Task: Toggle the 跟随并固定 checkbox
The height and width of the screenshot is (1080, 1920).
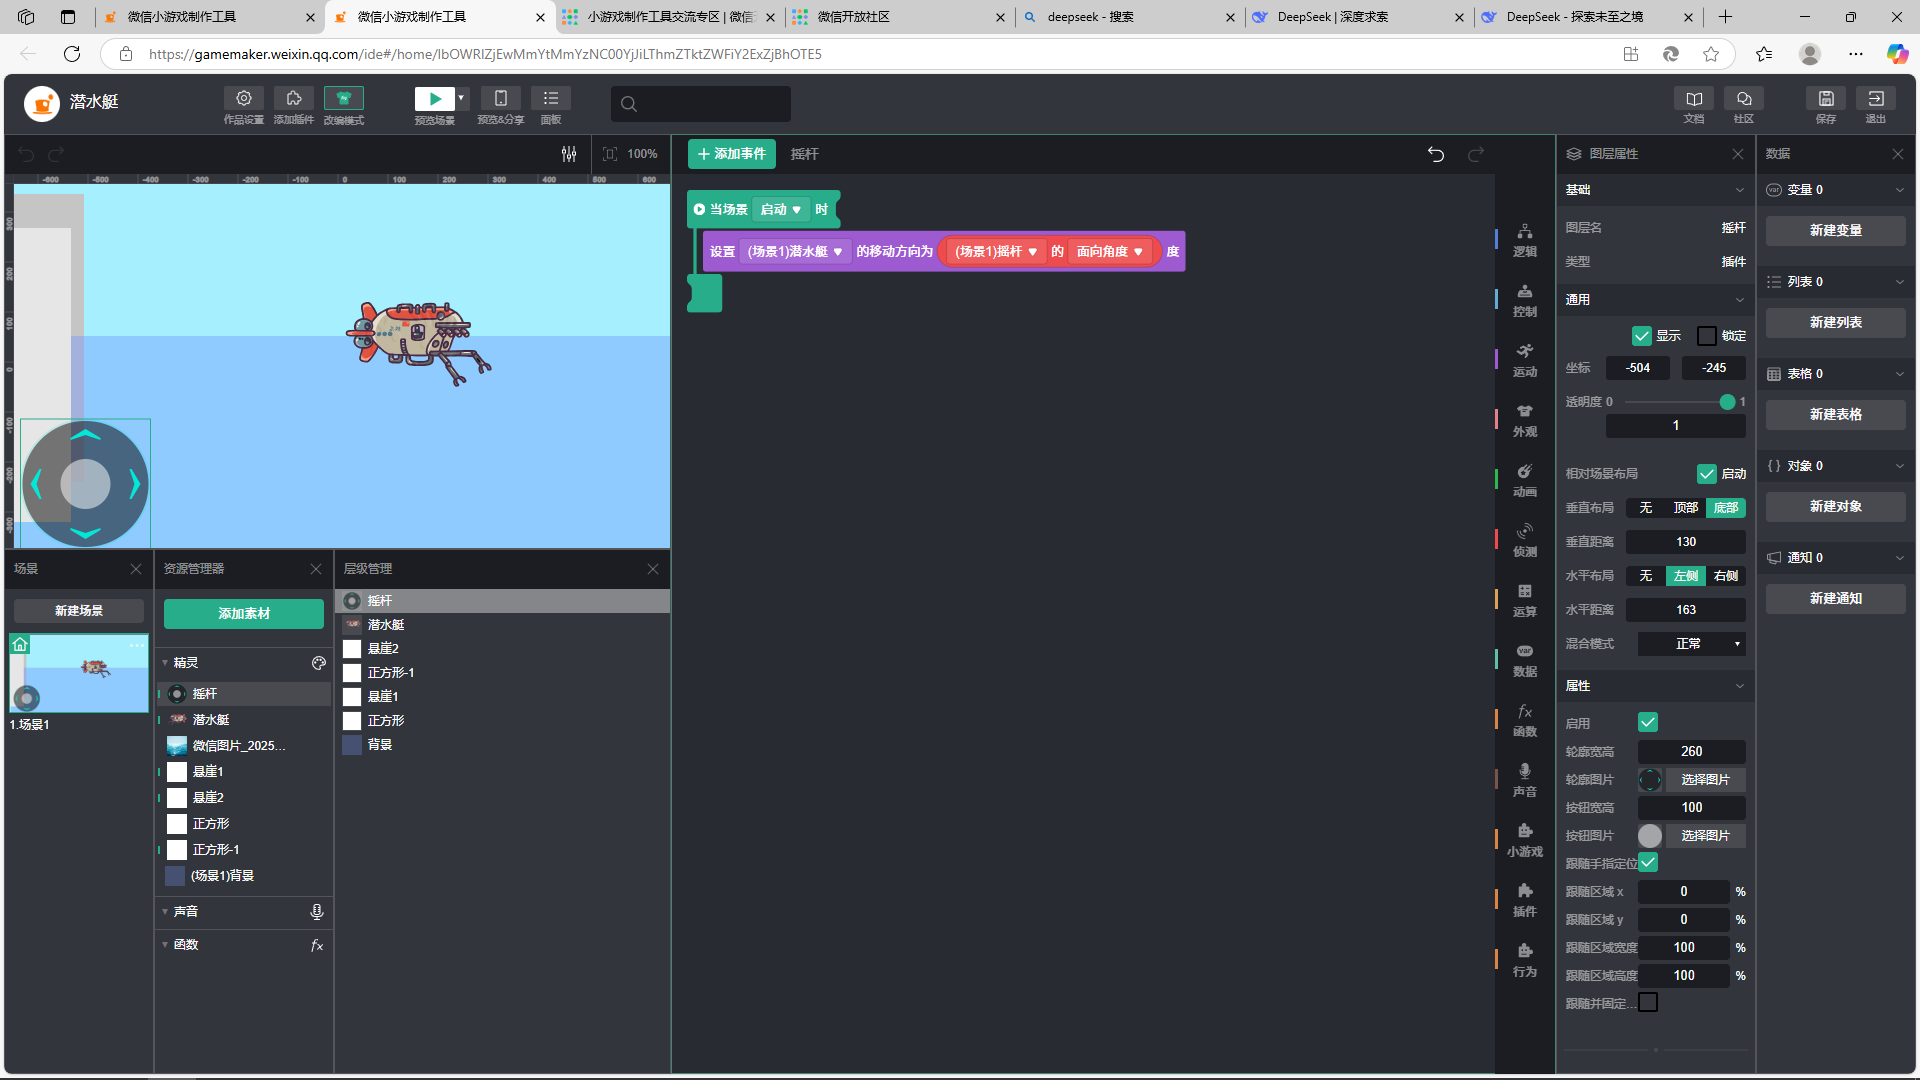Action: point(1648,1002)
